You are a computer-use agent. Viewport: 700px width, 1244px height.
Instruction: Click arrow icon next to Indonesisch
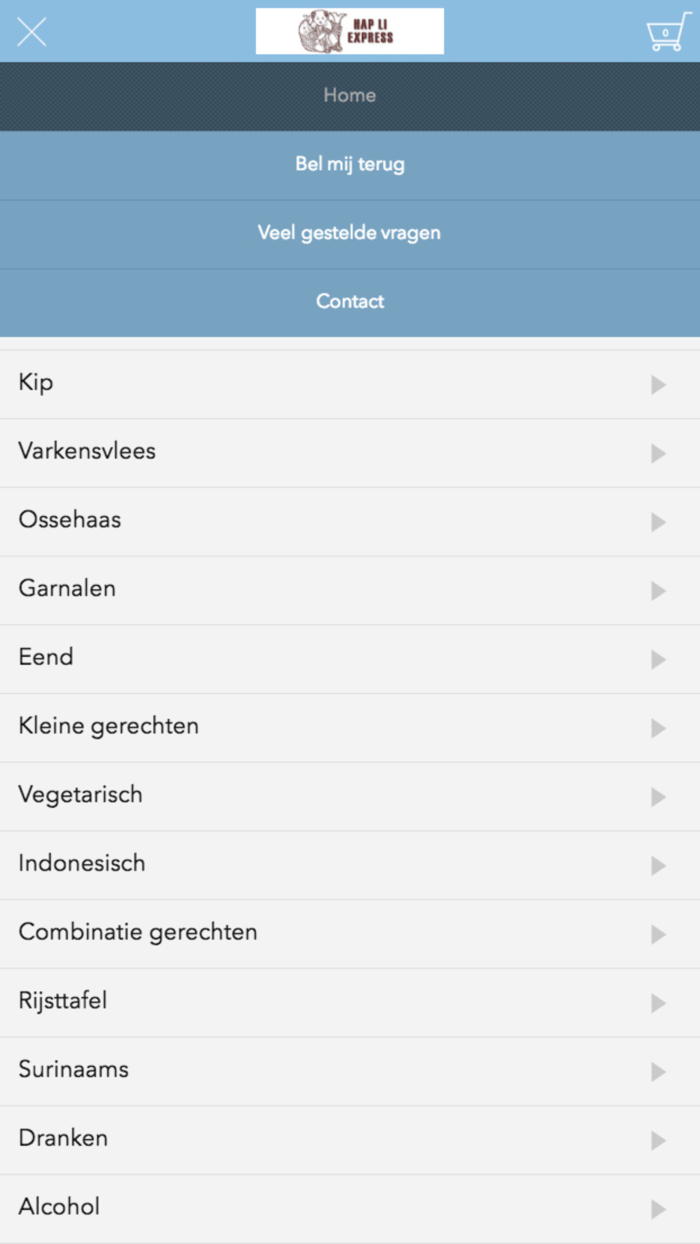point(658,865)
